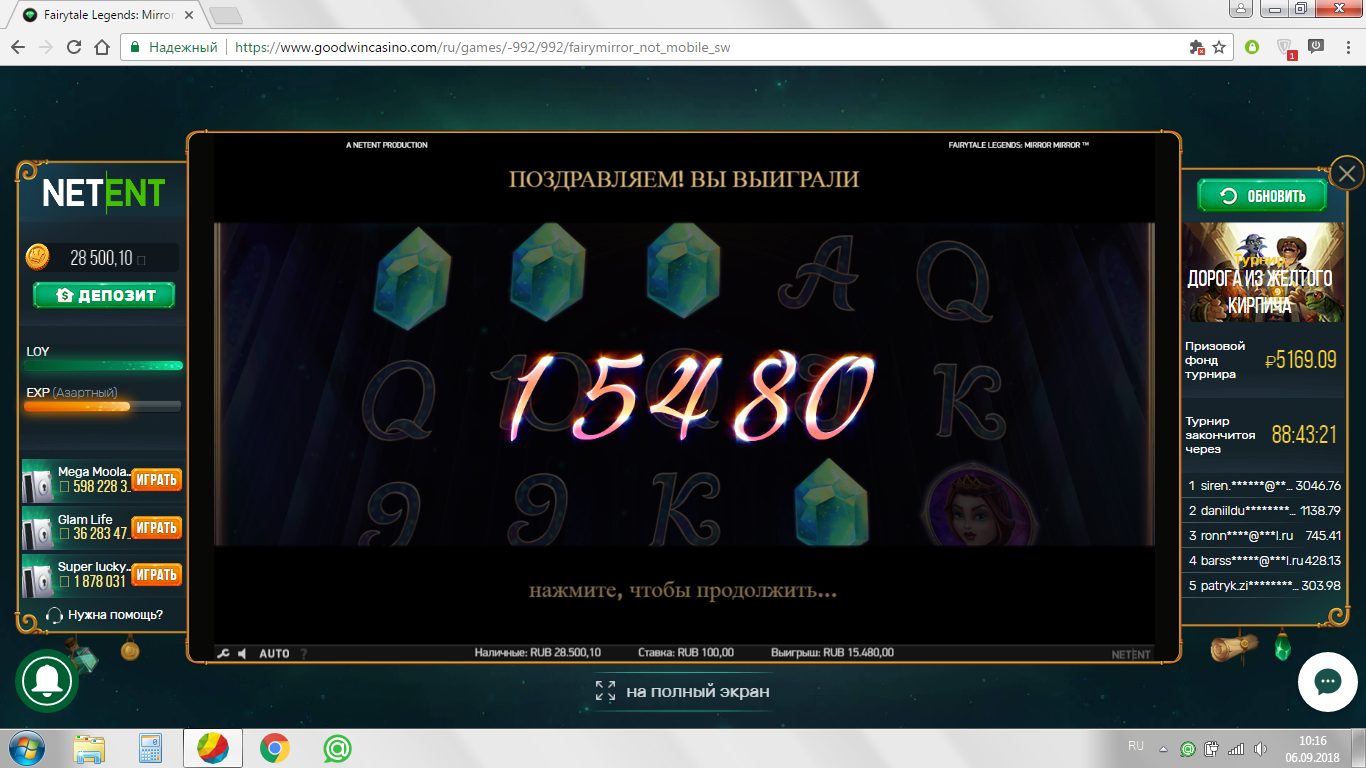Bookmark this page with the star
The height and width of the screenshot is (768, 1366).
1219,47
